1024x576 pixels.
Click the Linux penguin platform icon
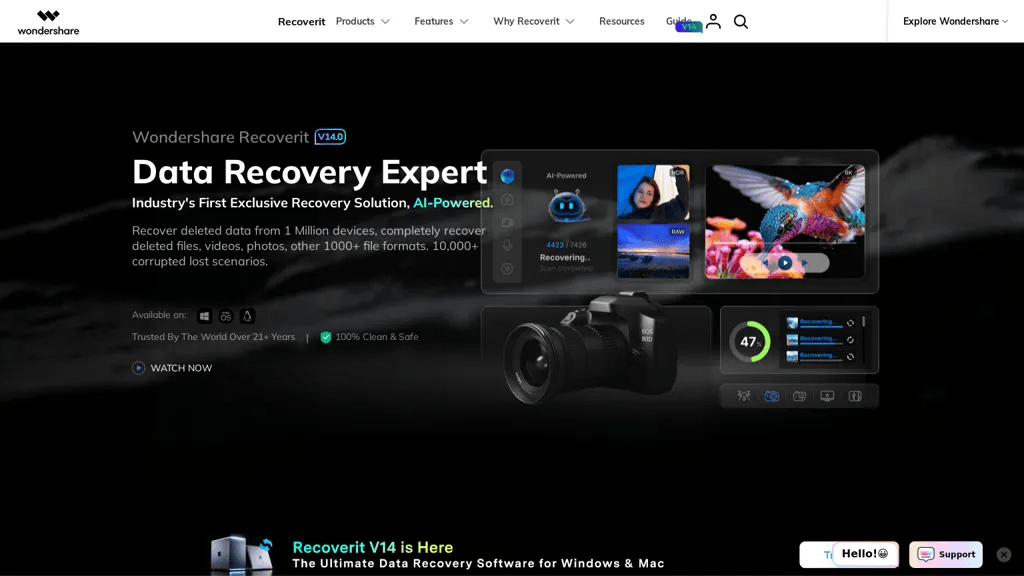tap(247, 316)
